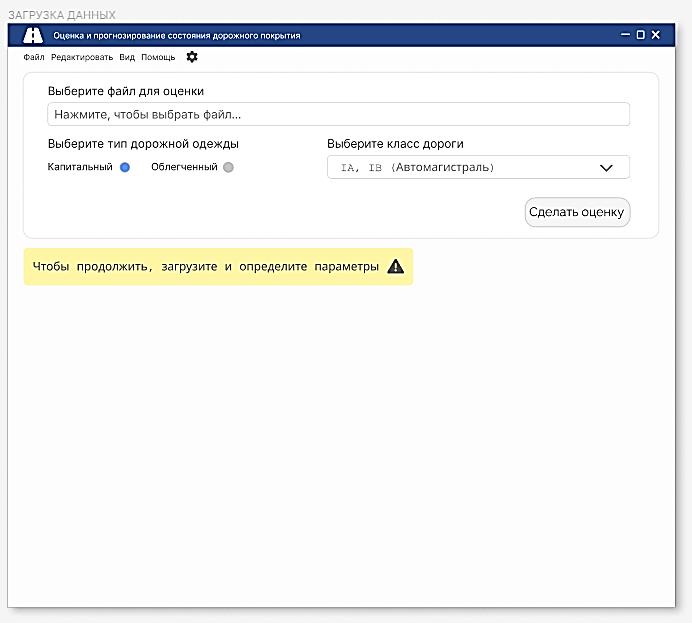Close the road assessment window

click(x=656, y=34)
